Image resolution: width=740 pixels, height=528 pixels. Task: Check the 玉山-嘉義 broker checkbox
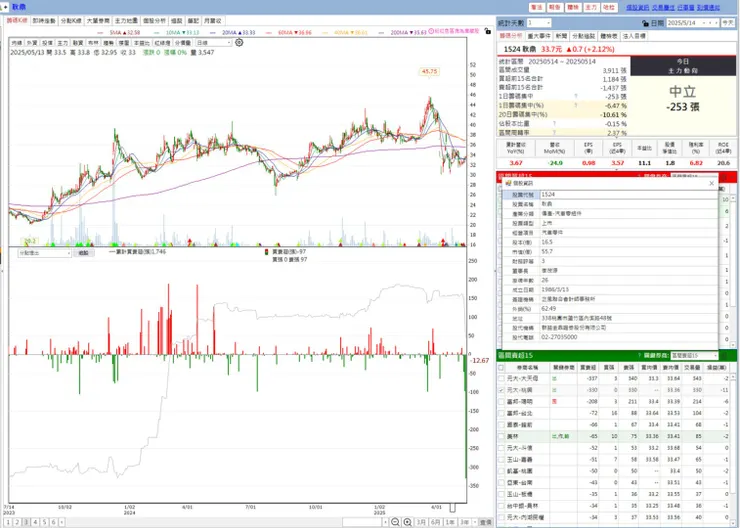501,460
